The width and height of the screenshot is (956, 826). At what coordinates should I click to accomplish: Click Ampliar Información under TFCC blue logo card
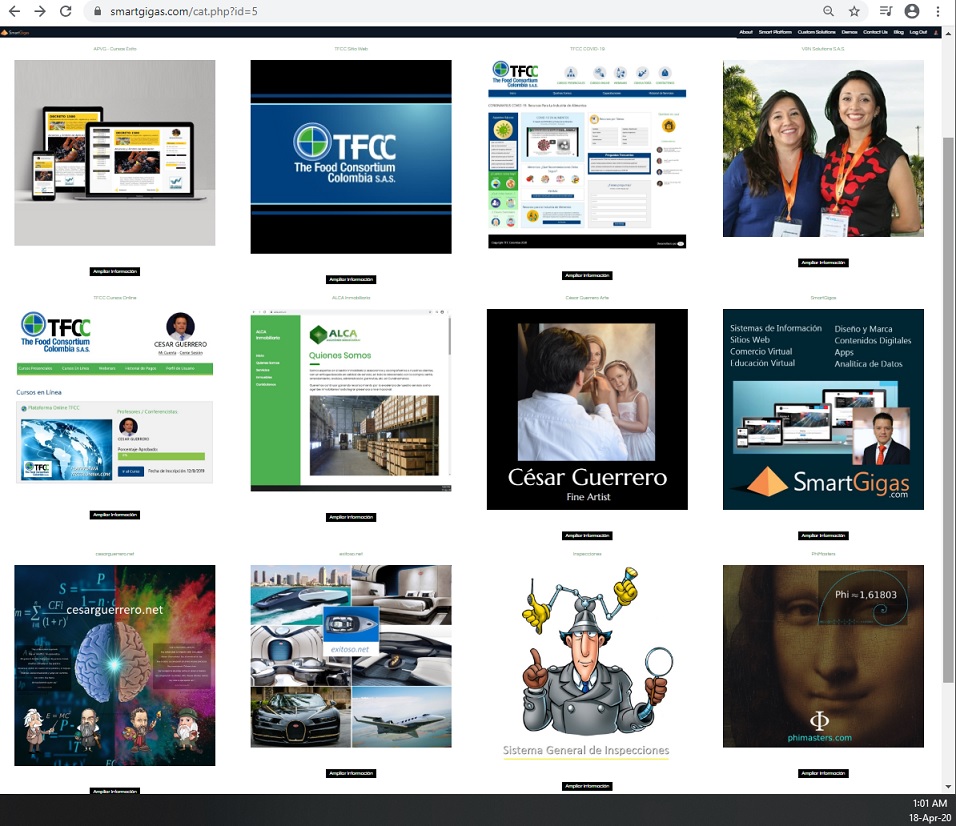(351, 279)
